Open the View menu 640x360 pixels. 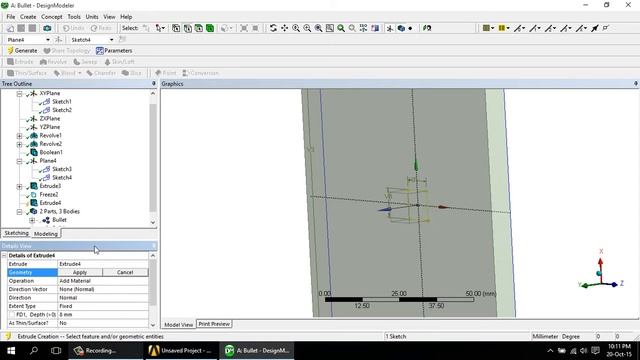coord(109,17)
